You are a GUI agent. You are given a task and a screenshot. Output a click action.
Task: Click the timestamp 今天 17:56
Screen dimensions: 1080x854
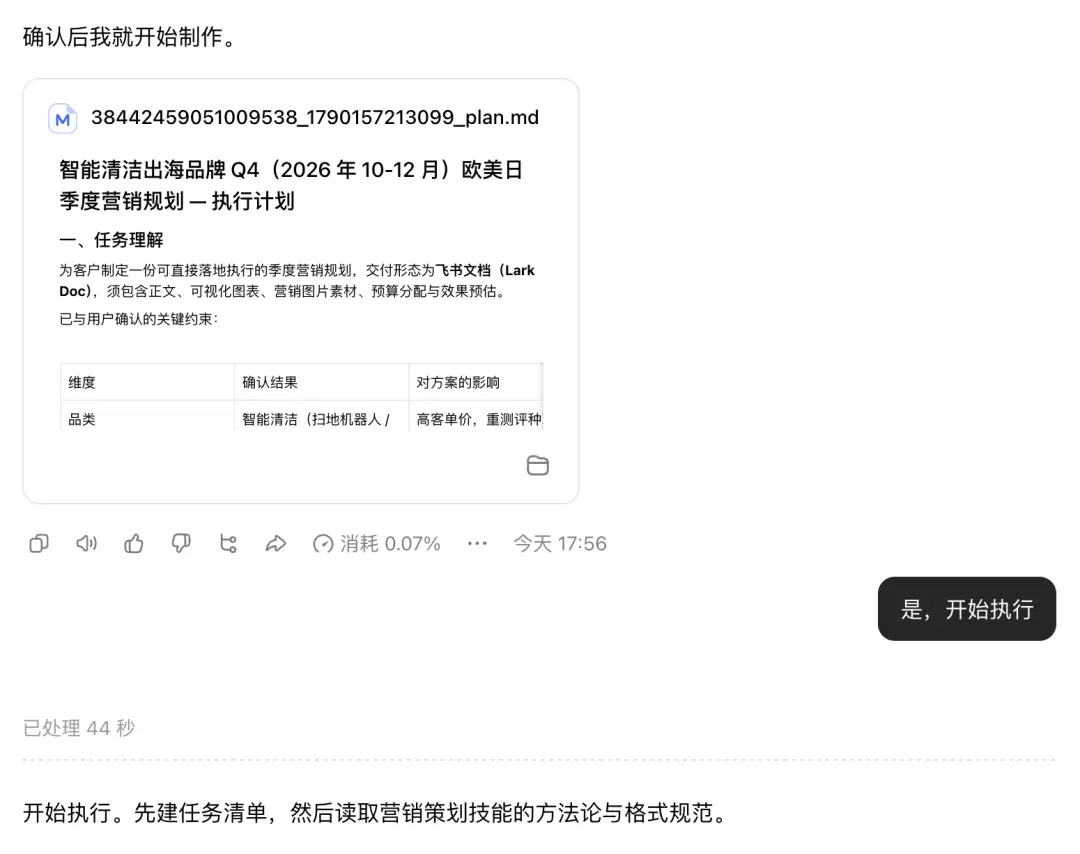point(560,543)
